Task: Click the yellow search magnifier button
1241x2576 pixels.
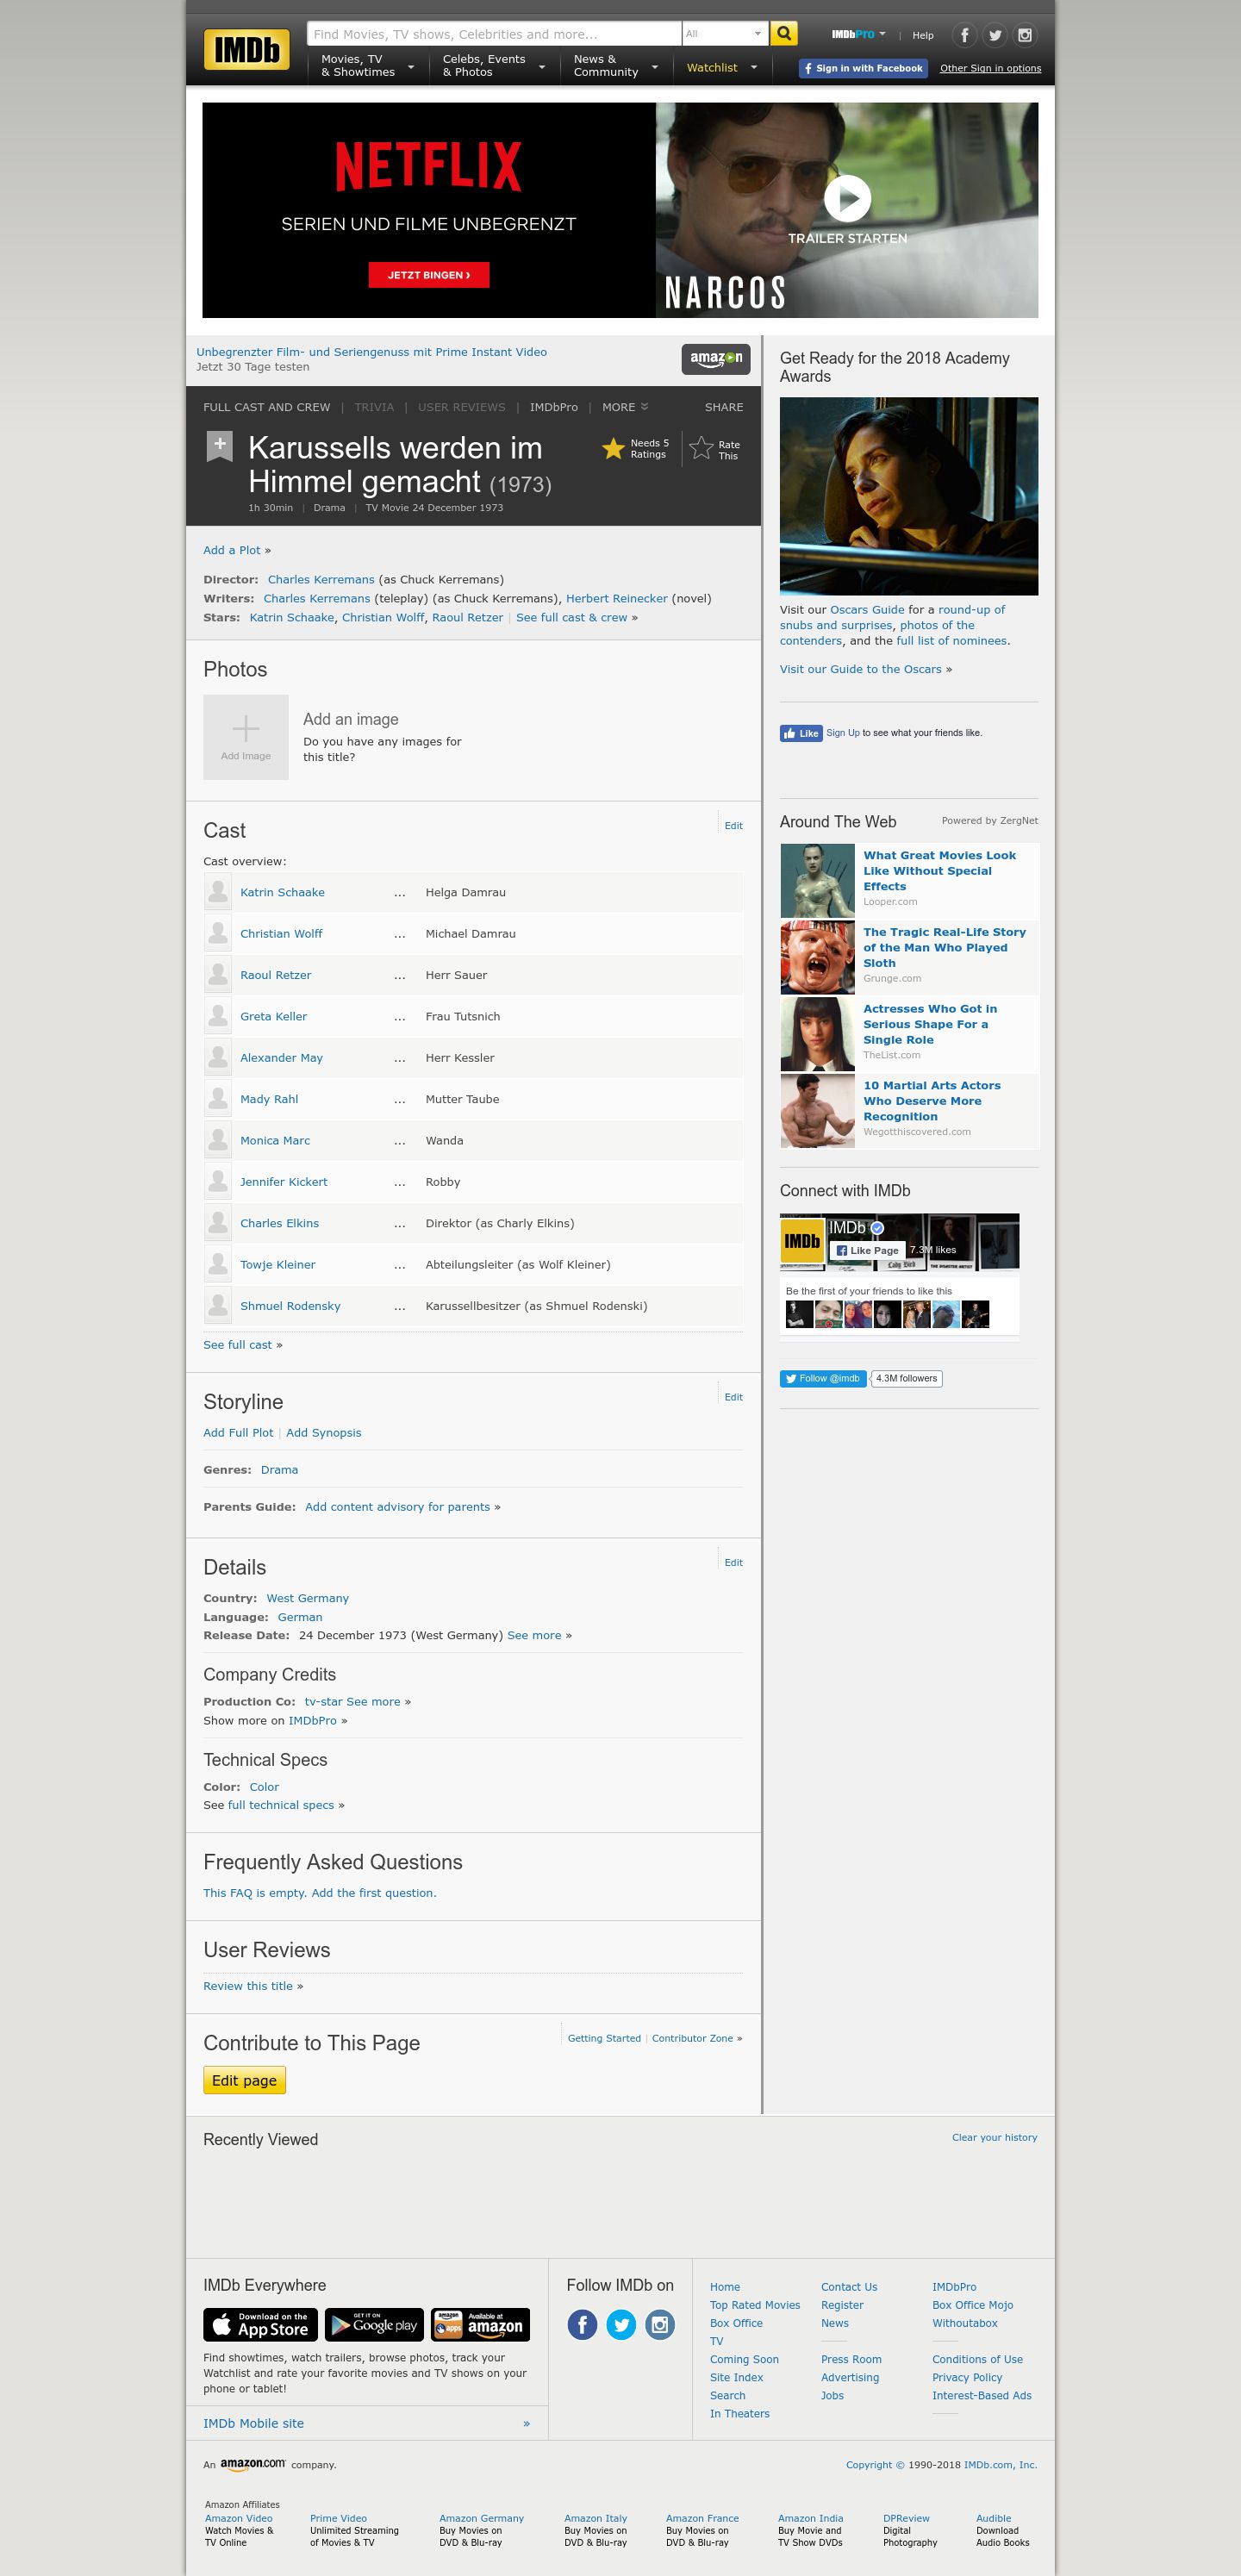Action: (x=784, y=34)
